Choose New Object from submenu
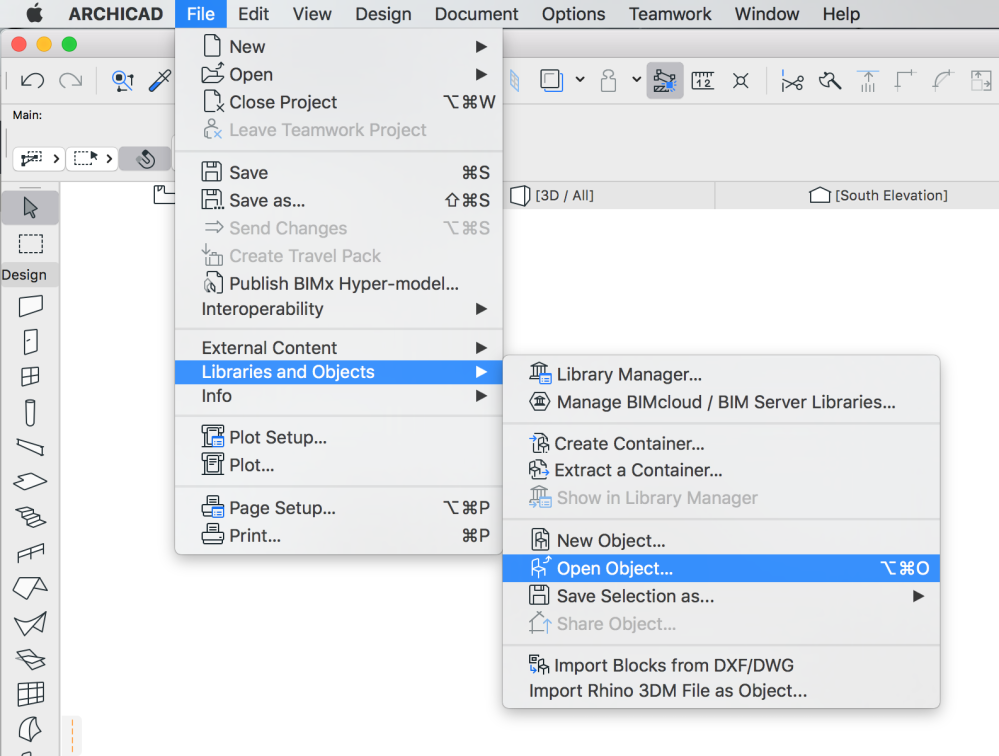999x756 pixels. (x=721, y=541)
